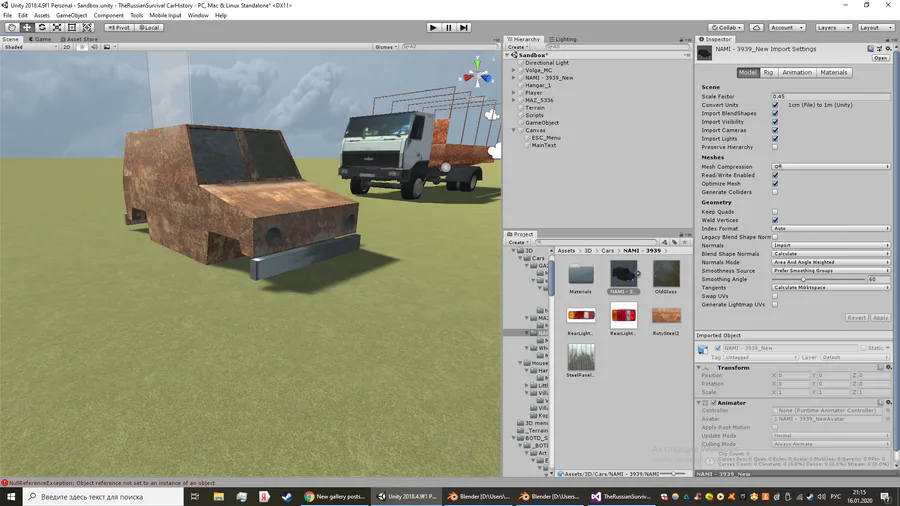
Task: Click the Revert button
Action: pyautogui.click(x=856, y=317)
